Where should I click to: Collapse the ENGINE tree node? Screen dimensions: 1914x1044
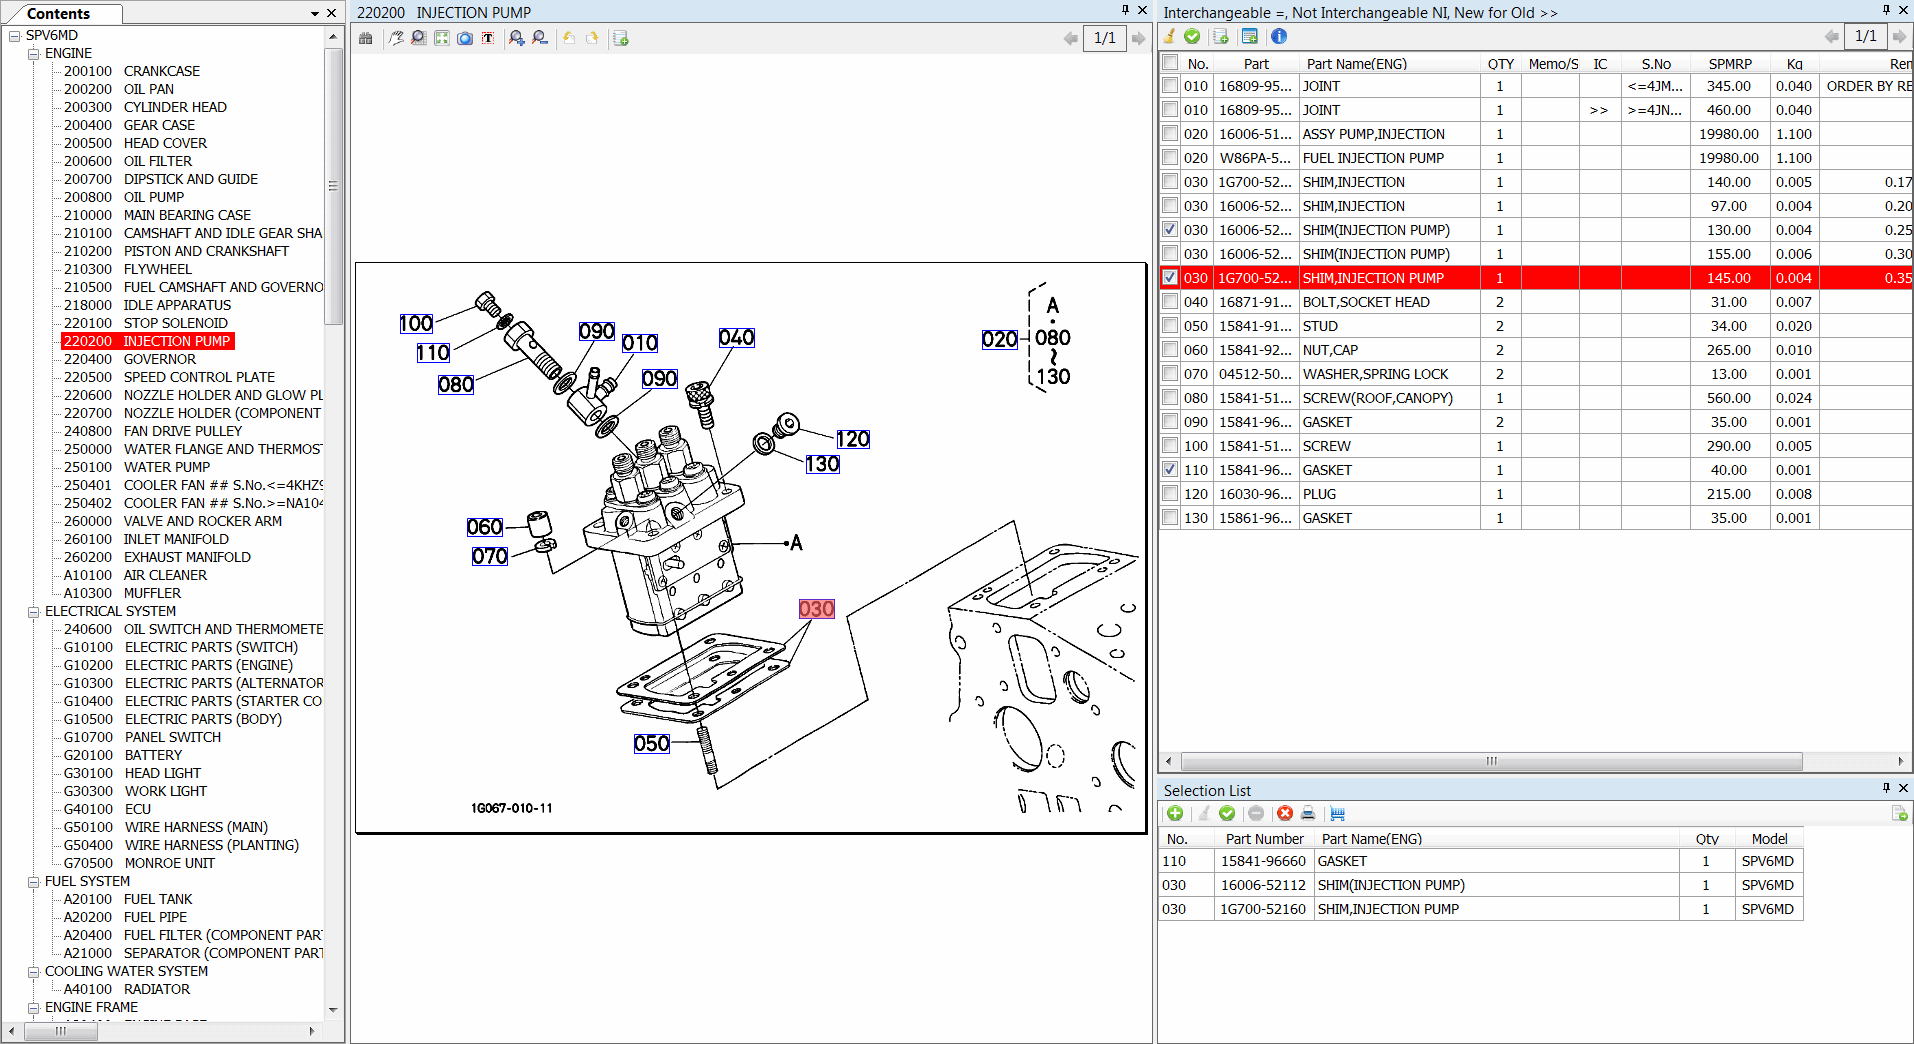33,53
